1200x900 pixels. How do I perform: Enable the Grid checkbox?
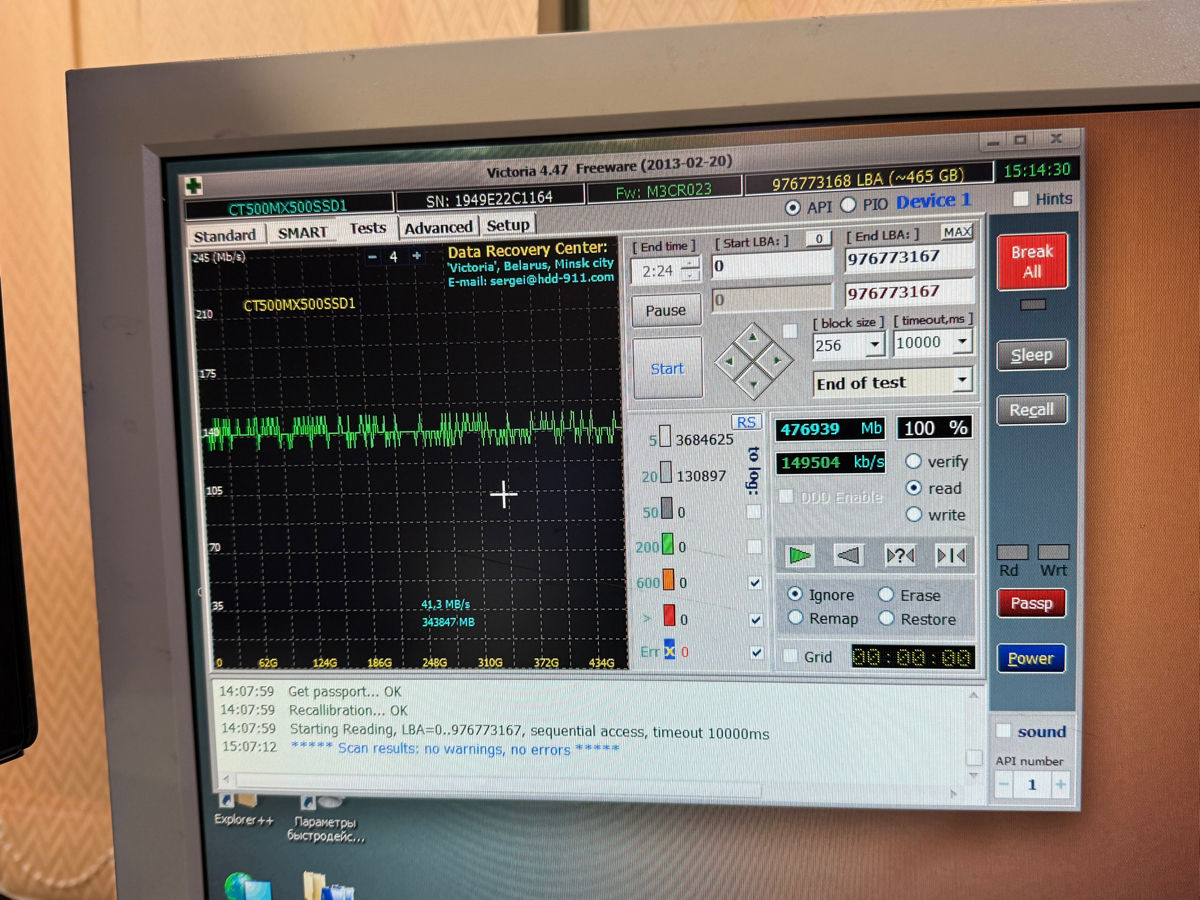pyautogui.click(x=791, y=656)
